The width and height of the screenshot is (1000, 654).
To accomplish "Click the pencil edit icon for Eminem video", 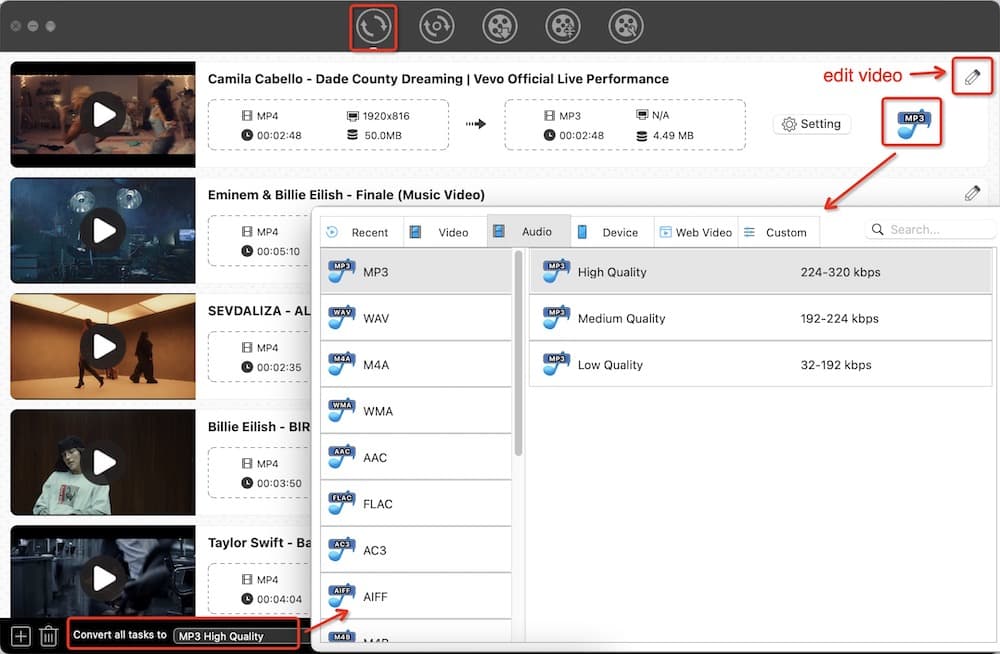I will (x=972, y=193).
